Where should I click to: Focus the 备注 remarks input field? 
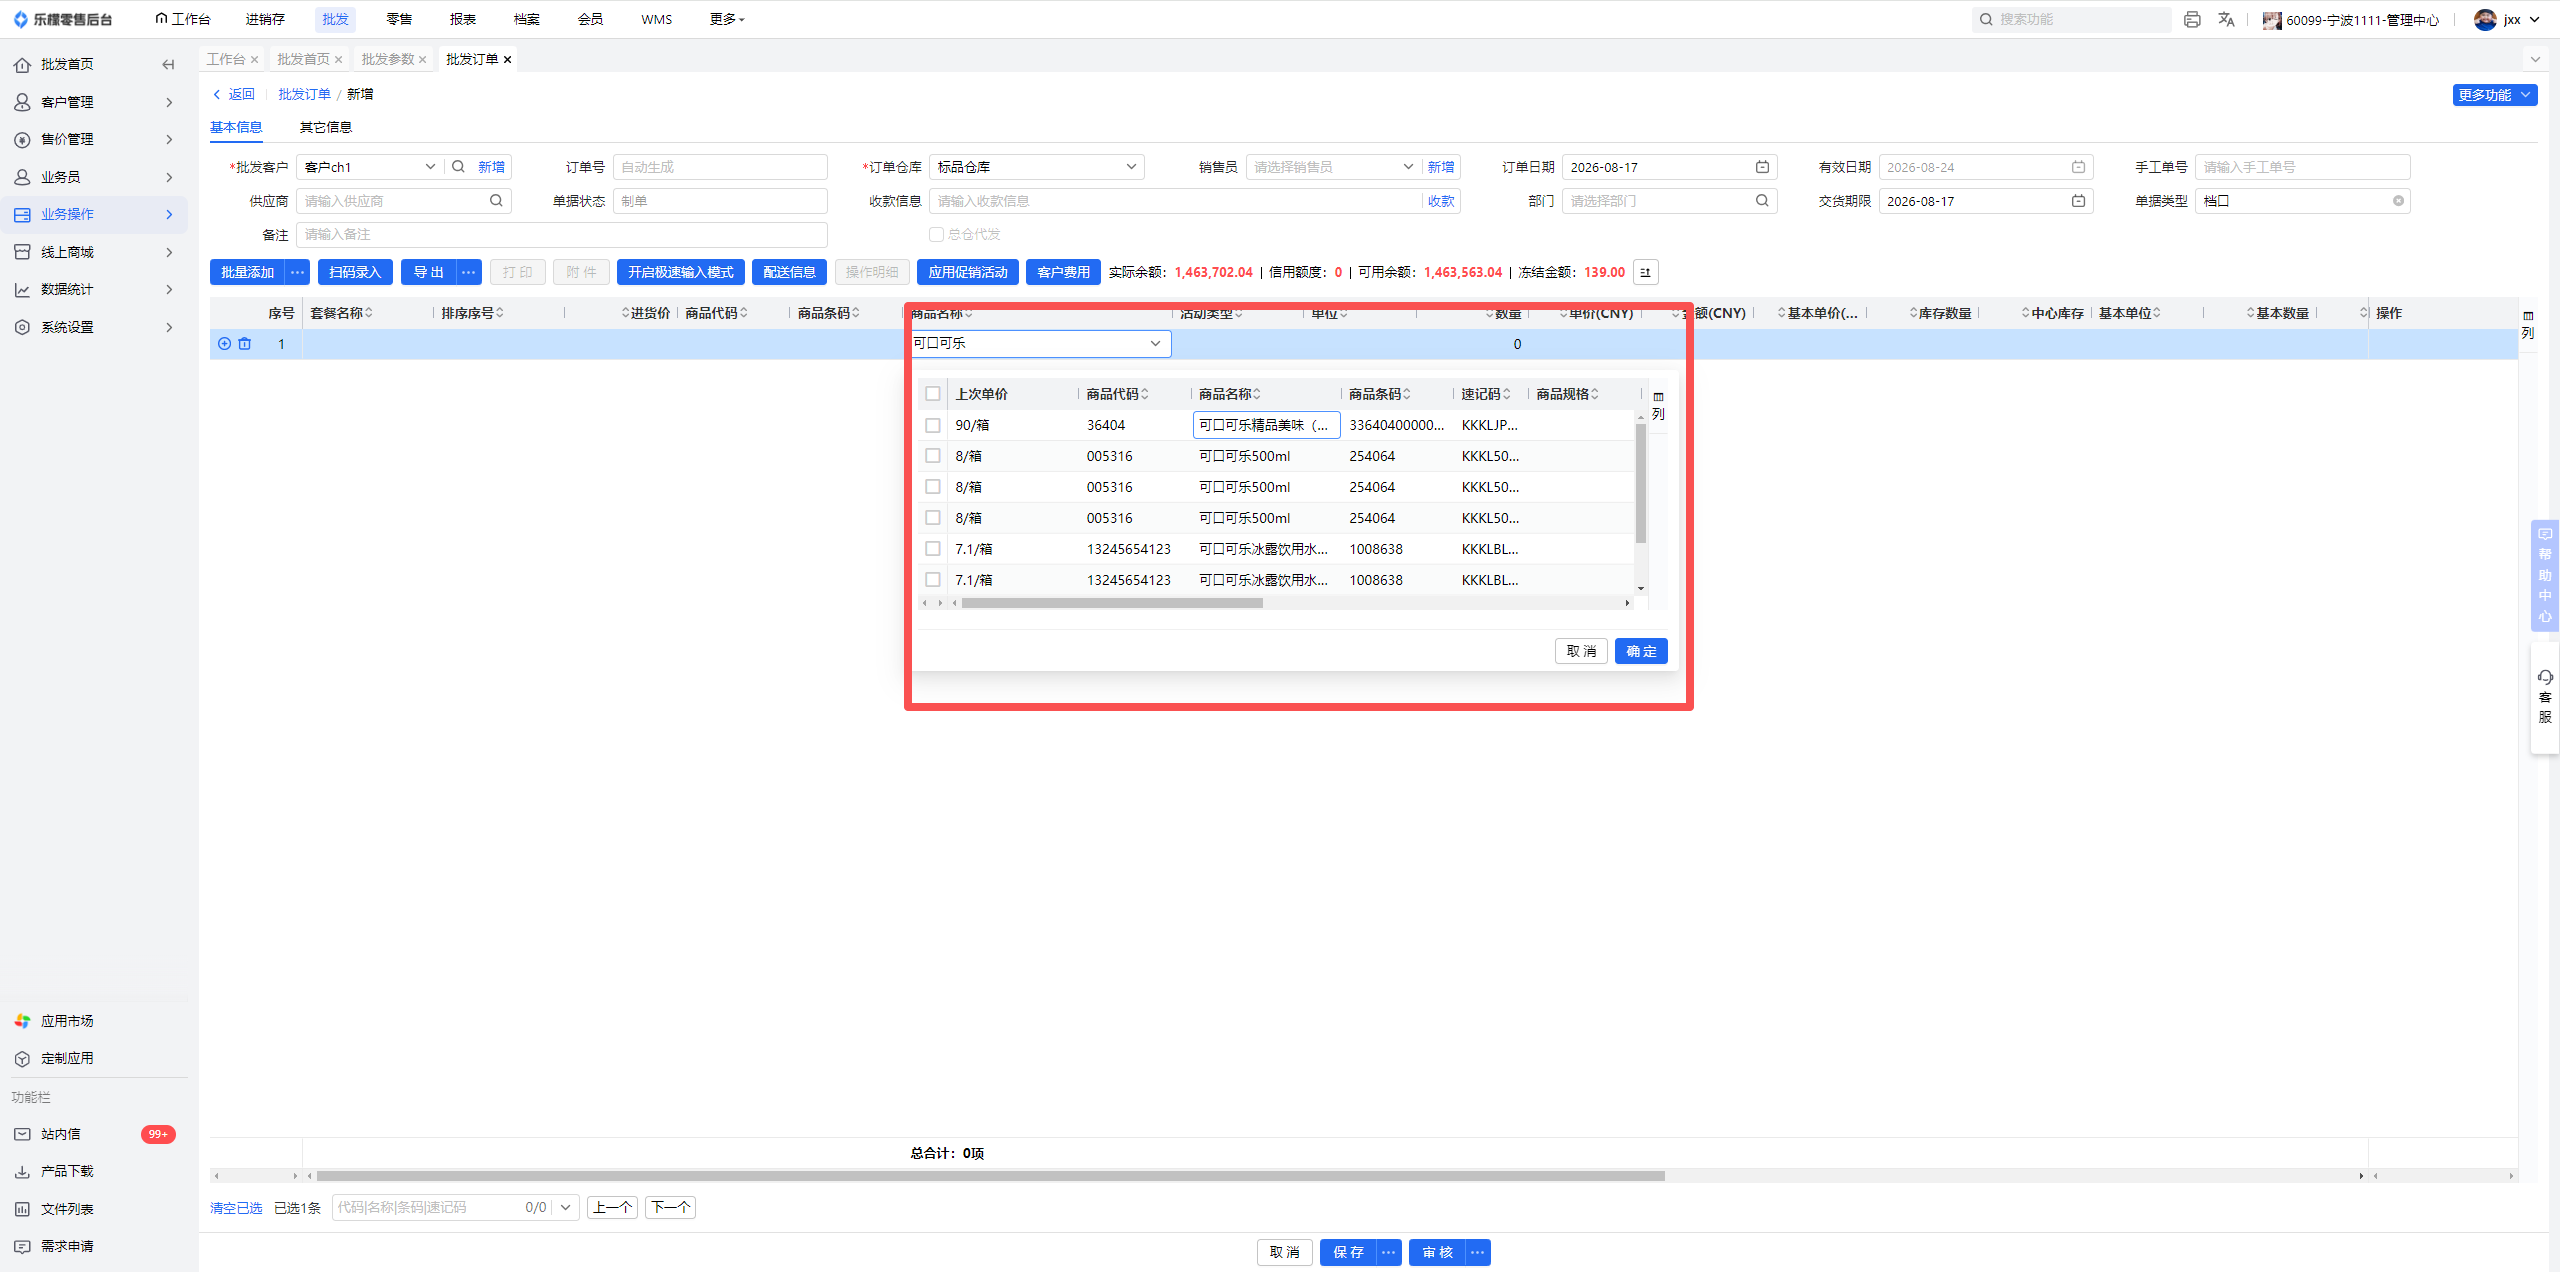click(562, 235)
